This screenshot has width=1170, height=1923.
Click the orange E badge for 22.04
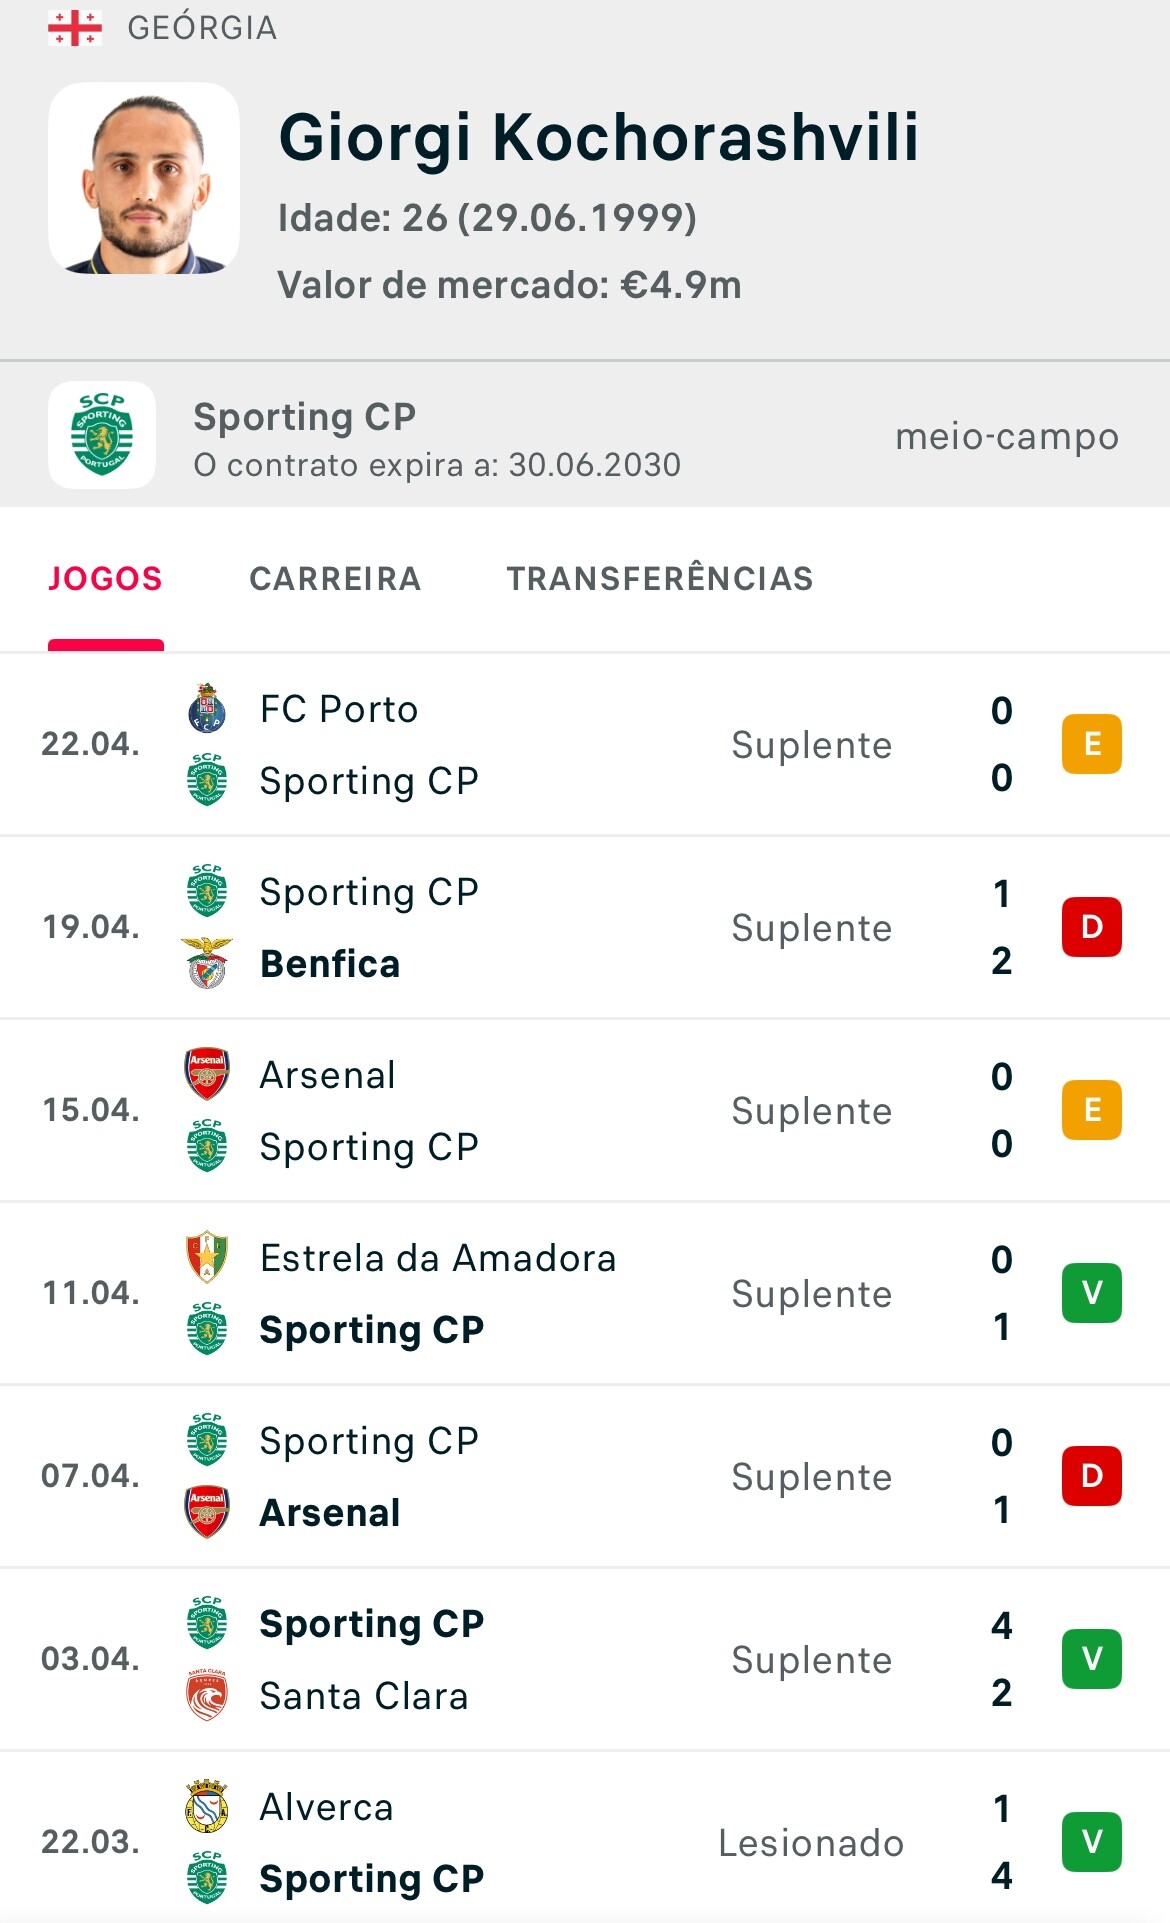(1091, 744)
